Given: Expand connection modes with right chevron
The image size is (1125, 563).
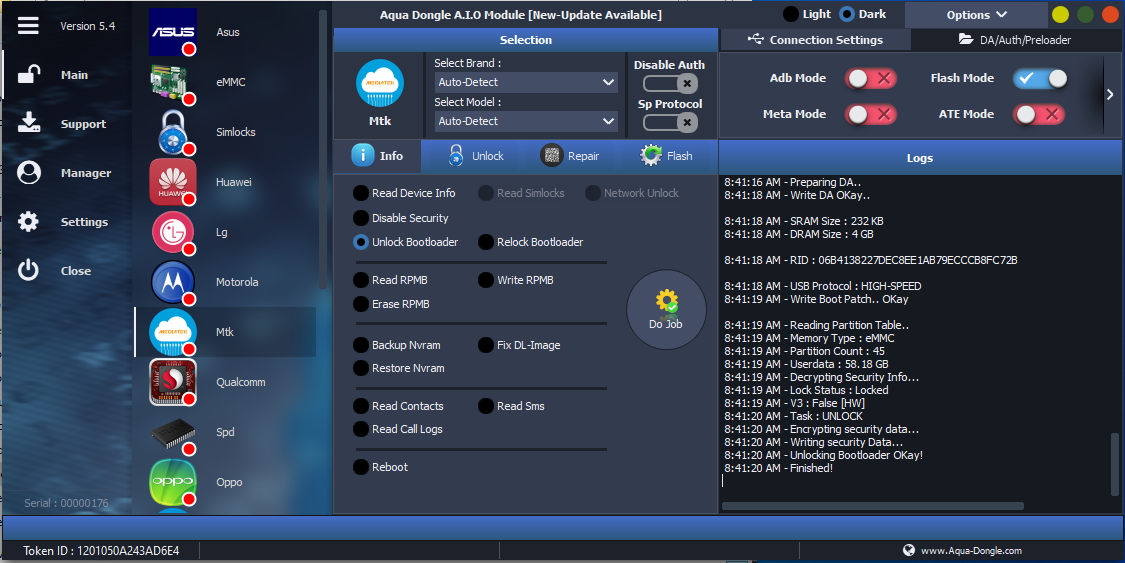Looking at the screenshot, I should tap(1110, 95).
